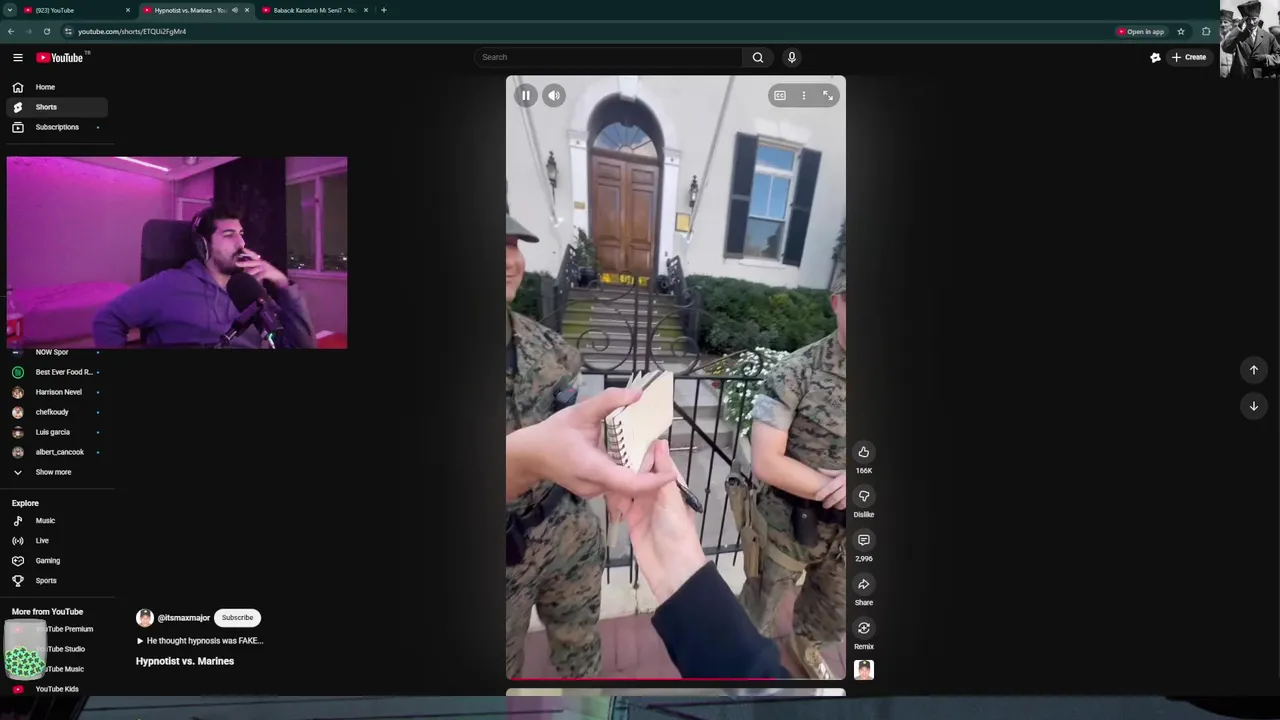Screen dimensions: 1280x720
Task: Pause the Shorts video
Action: 526,95
